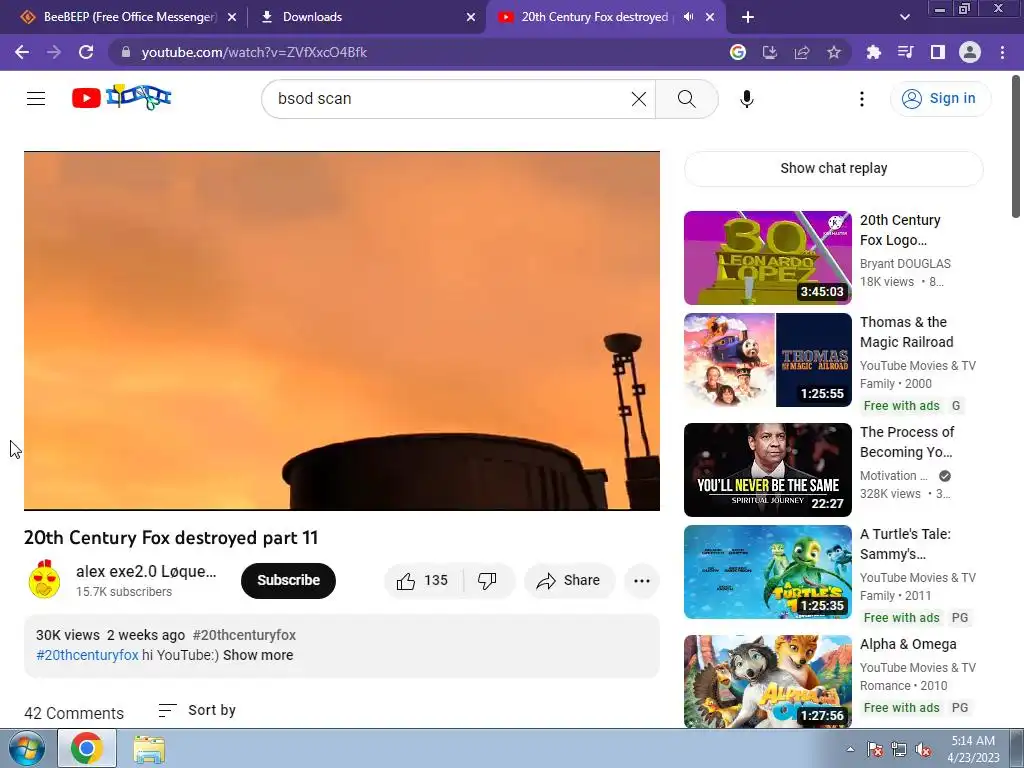1024x768 pixels.
Task: Click the 42 Comments heading
Action: tap(74, 713)
